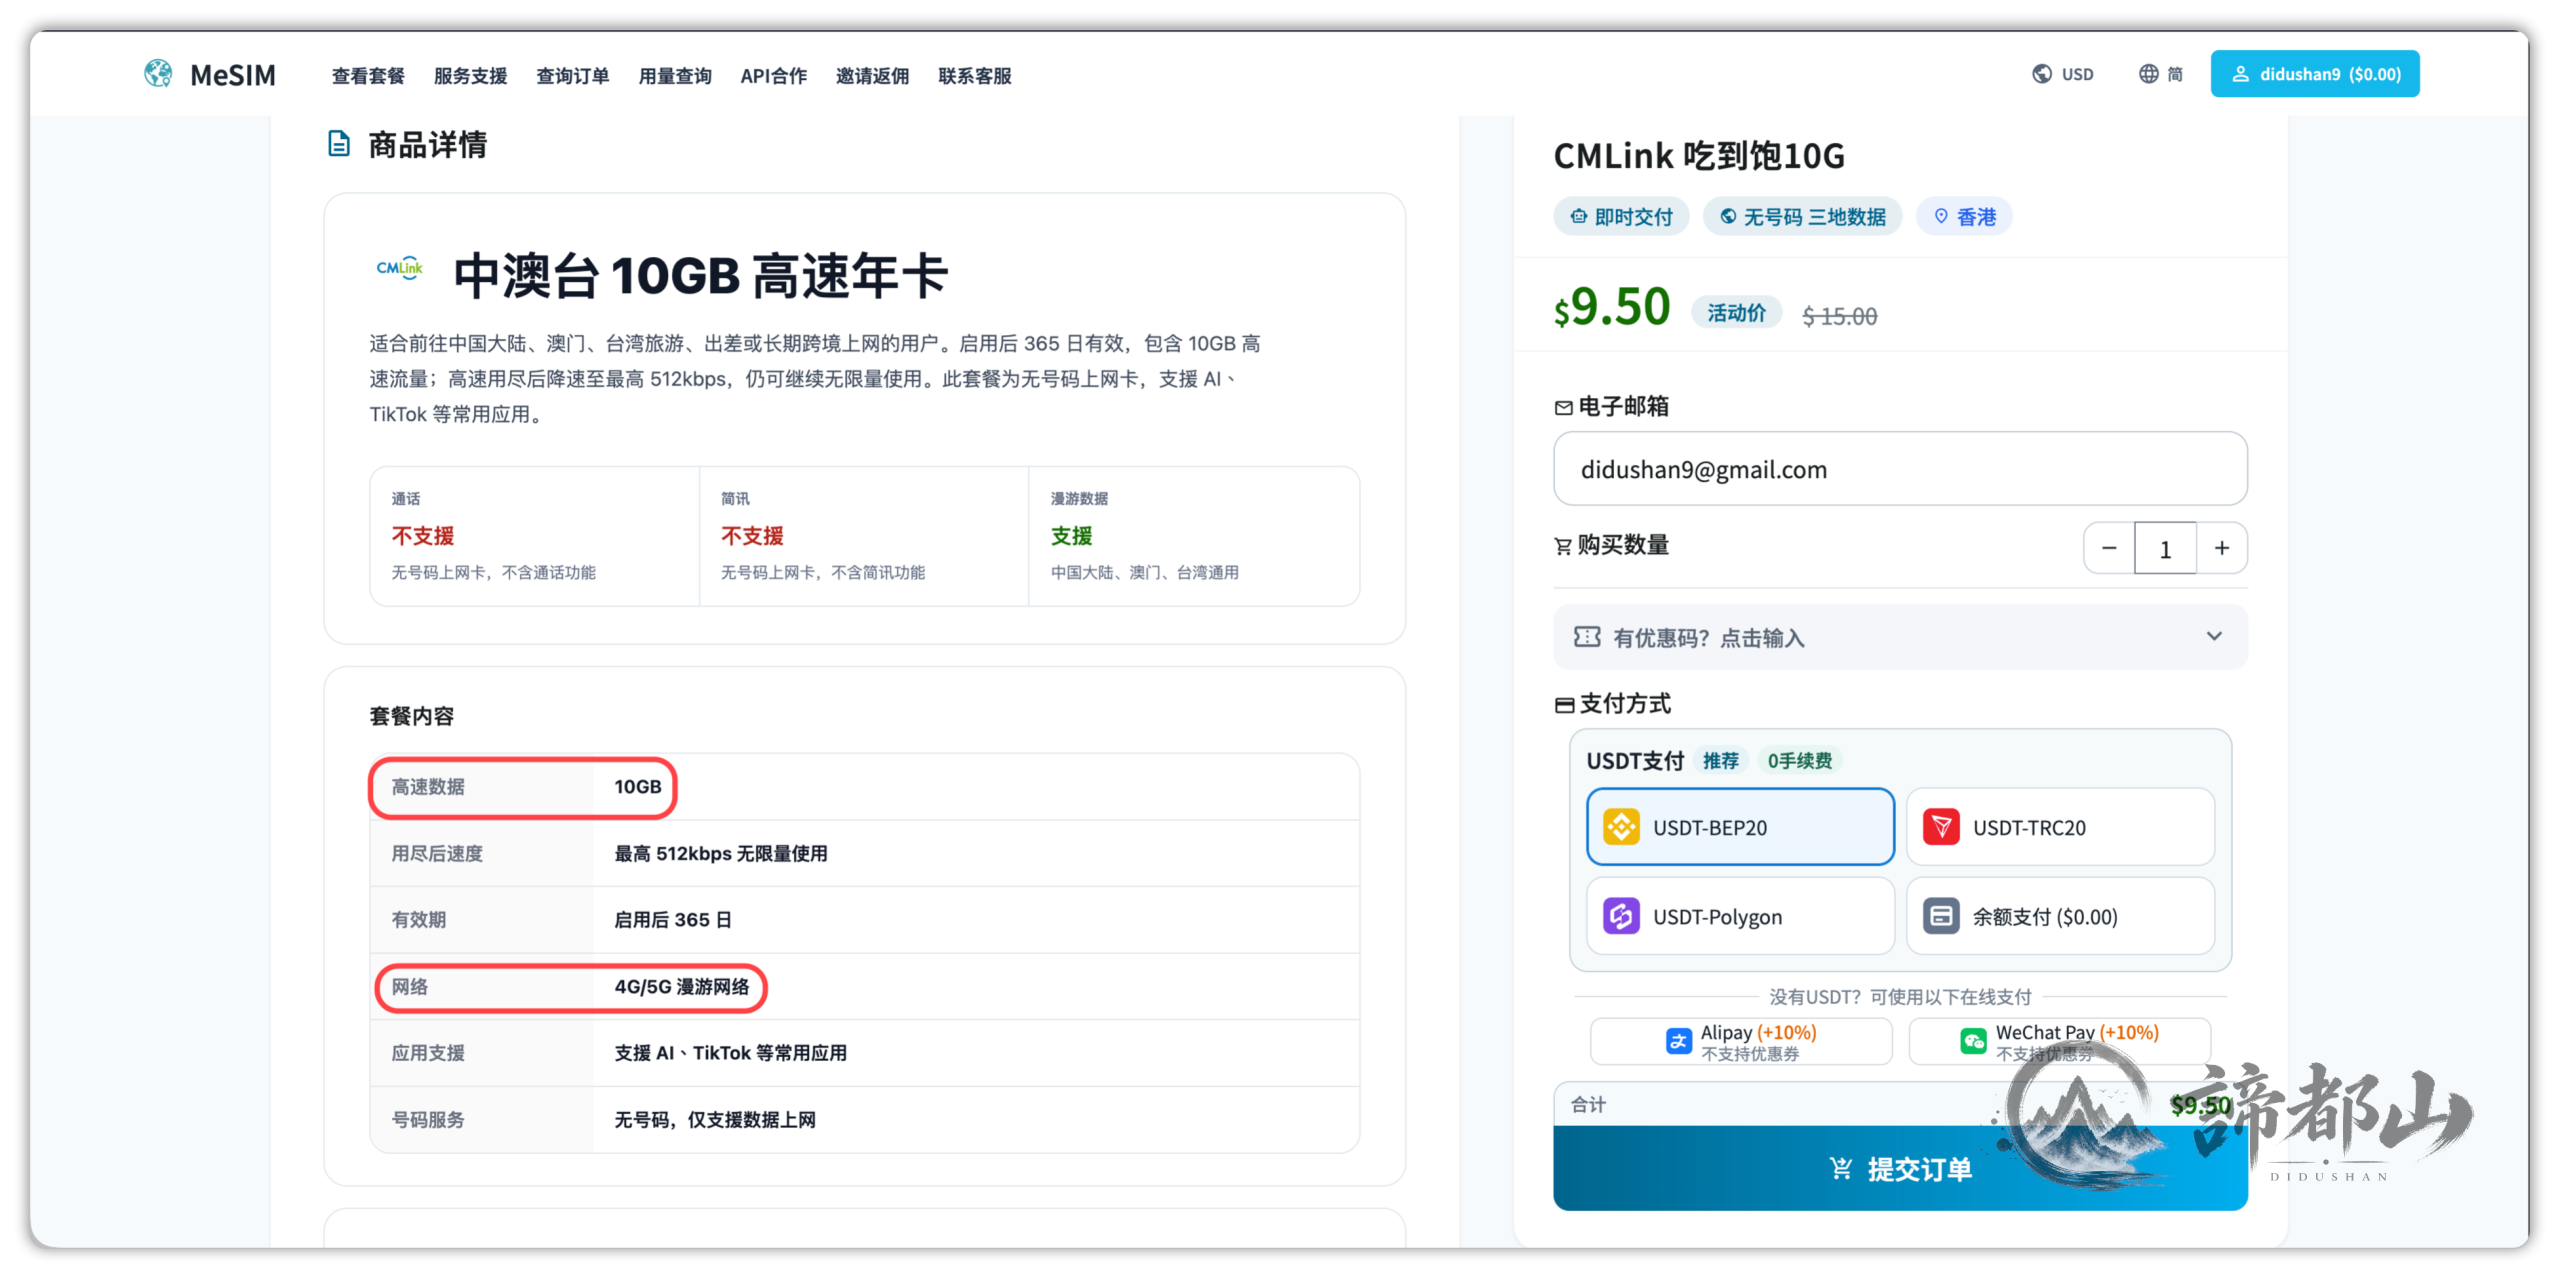Open API合作 navigation item

773,76
